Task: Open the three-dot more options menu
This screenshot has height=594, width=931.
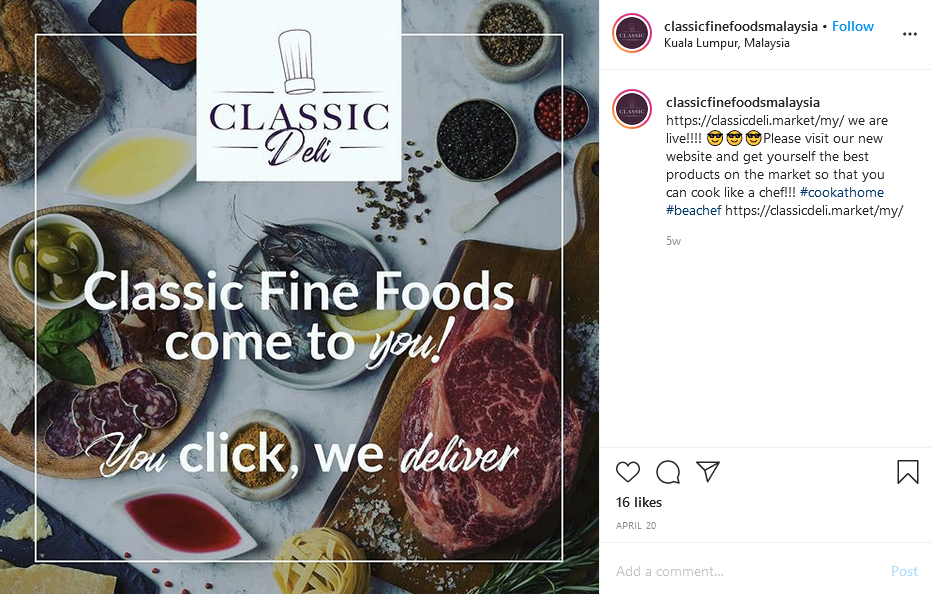Action: [x=910, y=34]
